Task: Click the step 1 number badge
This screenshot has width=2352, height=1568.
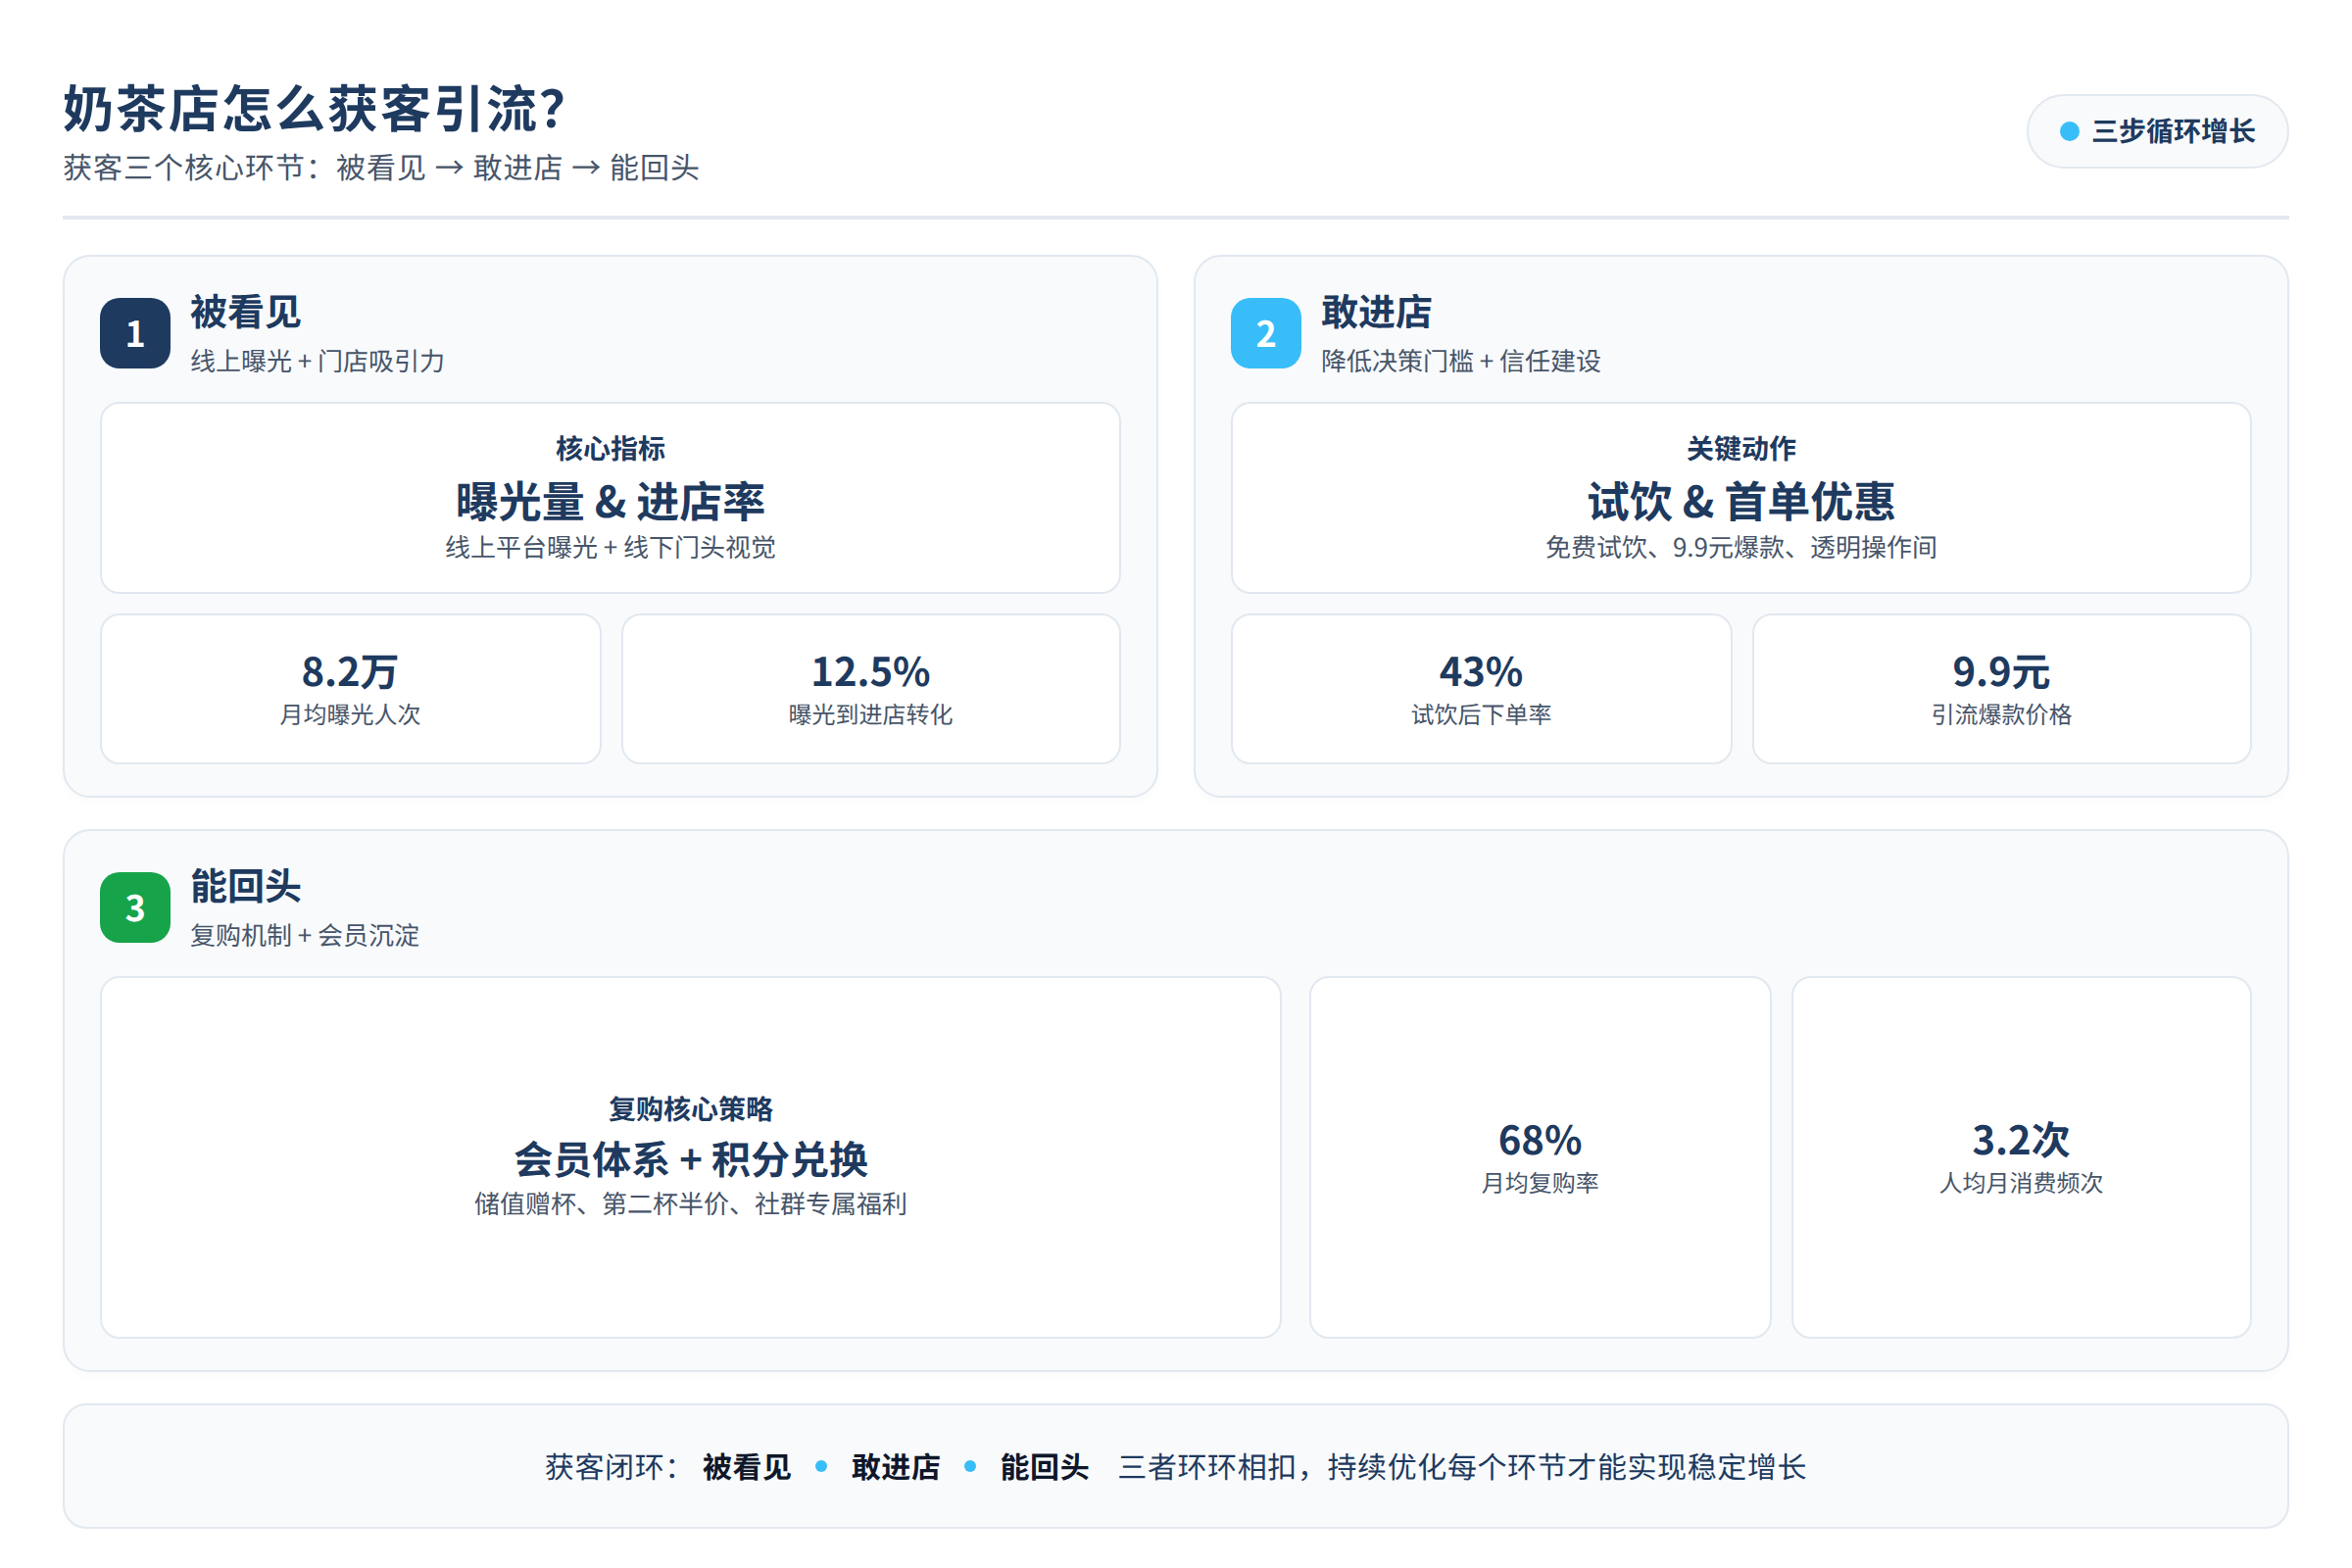Action: click(135, 333)
